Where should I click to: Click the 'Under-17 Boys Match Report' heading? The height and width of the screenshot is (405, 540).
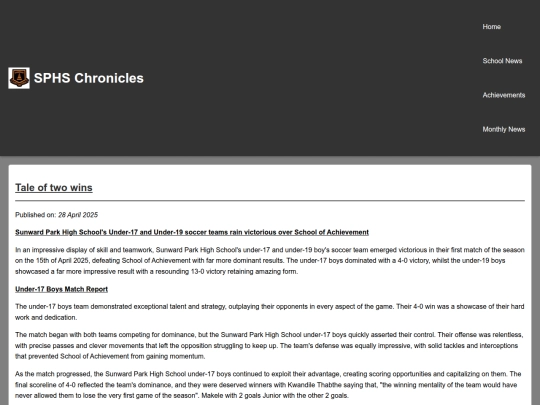click(61, 289)
